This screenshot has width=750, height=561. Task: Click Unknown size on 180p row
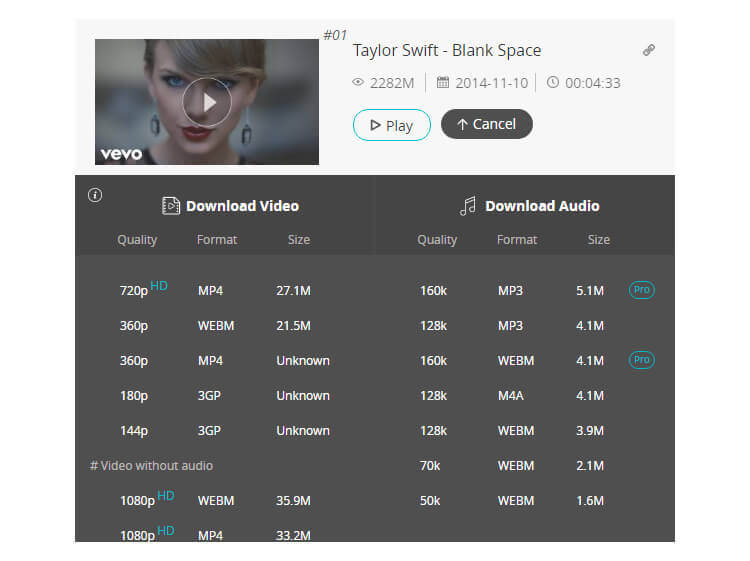click(303, 396)
